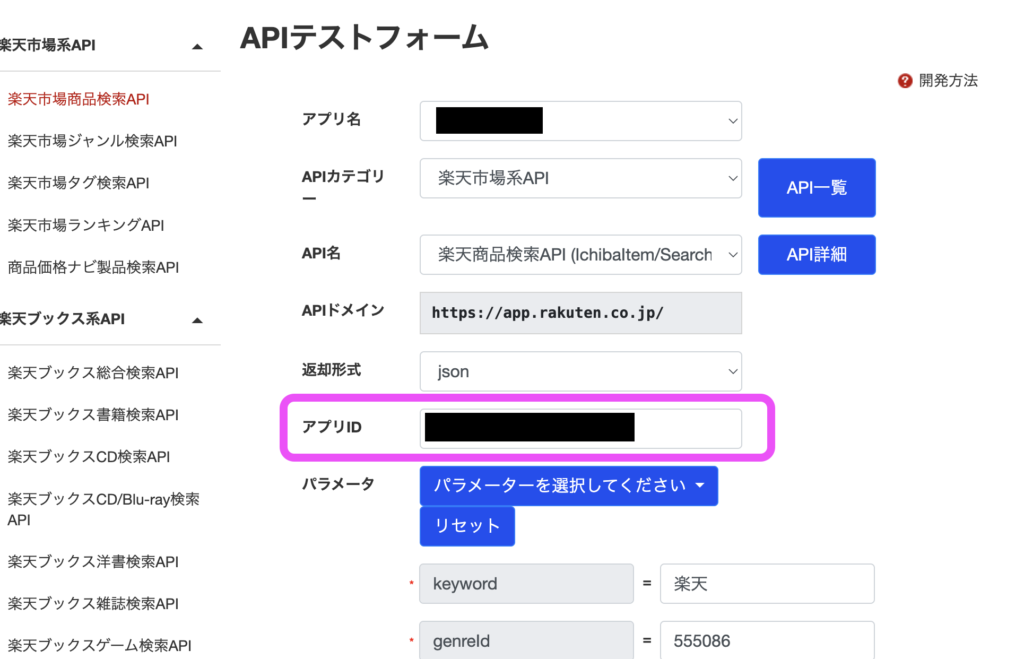Go to 楽天市場ランキングAPI in the sidebar
The image size is (1024, 659).
(86, 225)
